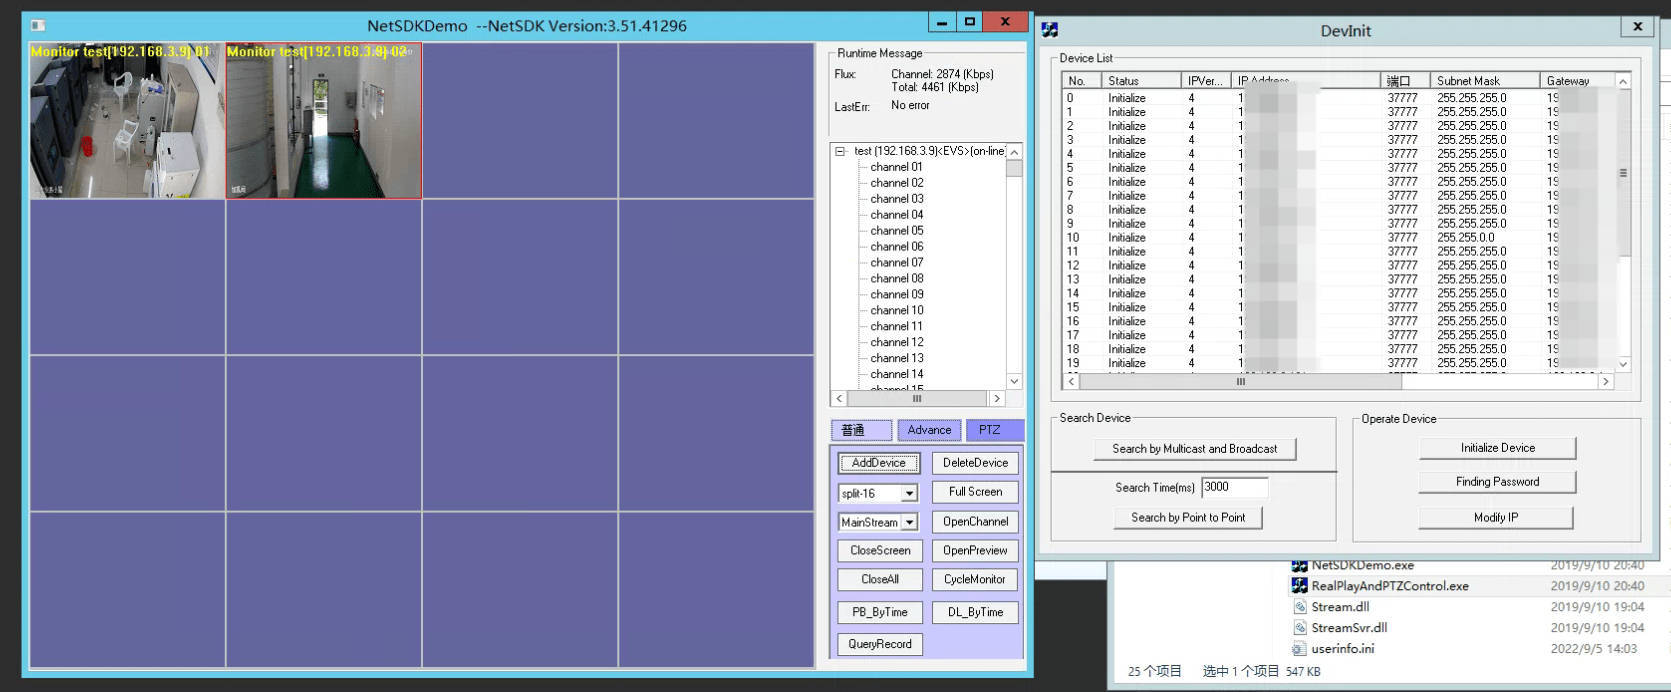The image size is (1671, 692).
Task: Click the QueryRecord button
Action: (880, 644)
